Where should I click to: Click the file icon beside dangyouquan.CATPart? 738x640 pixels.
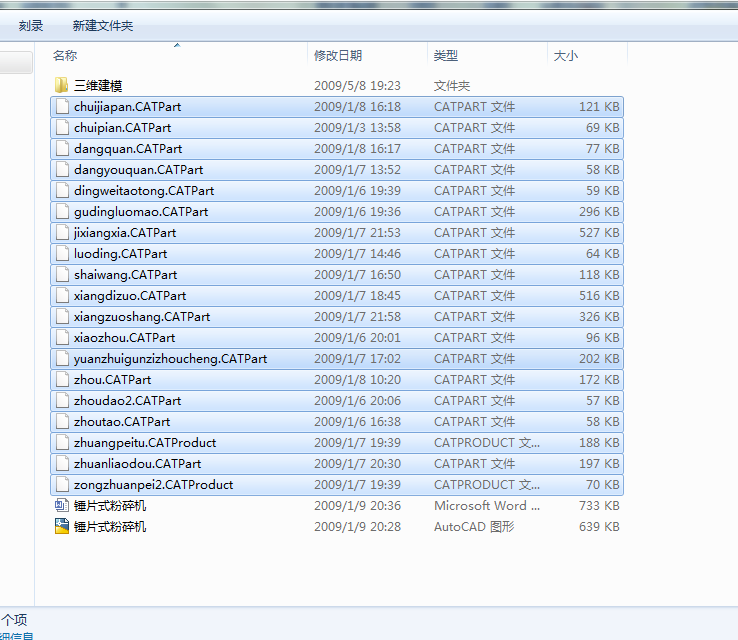tap(62, 169)
